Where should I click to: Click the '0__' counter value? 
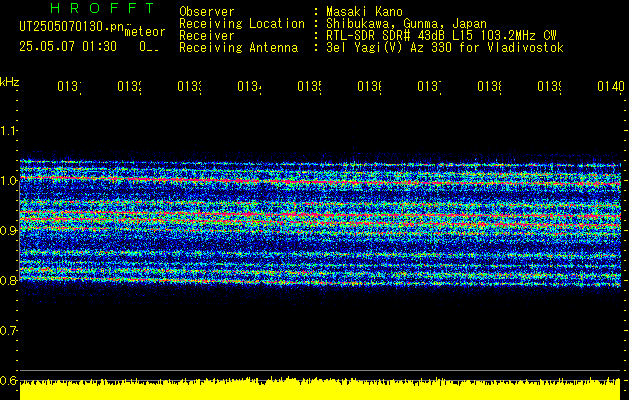point(149,47)
